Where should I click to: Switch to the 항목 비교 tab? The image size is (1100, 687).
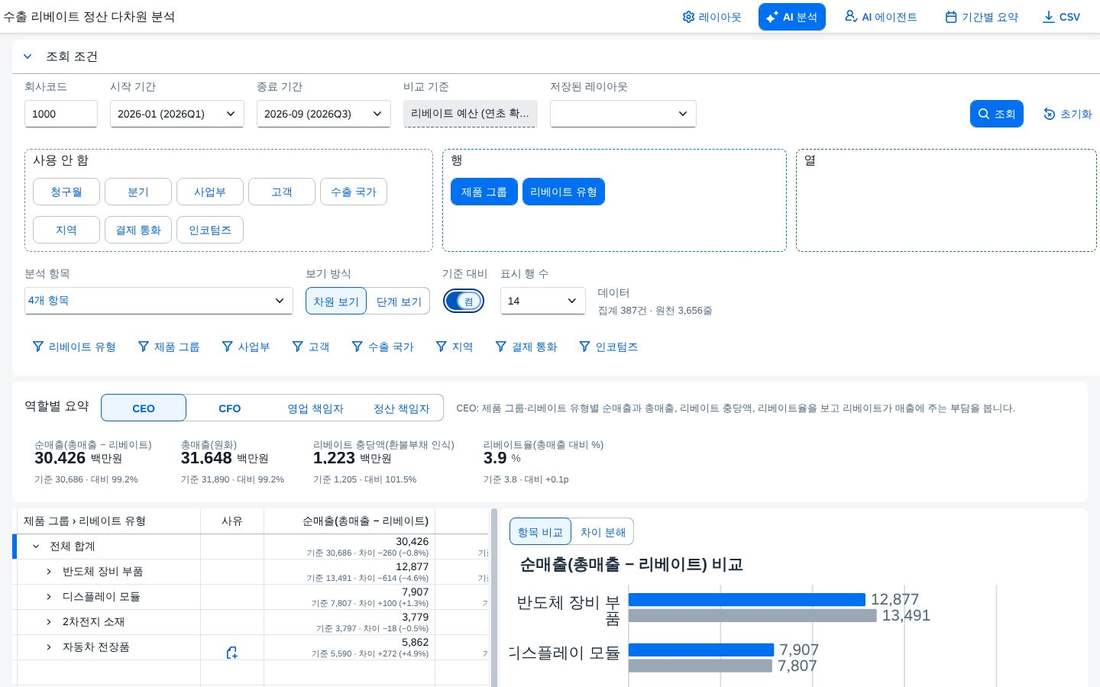pyautogui.click(x=540, y=532)
